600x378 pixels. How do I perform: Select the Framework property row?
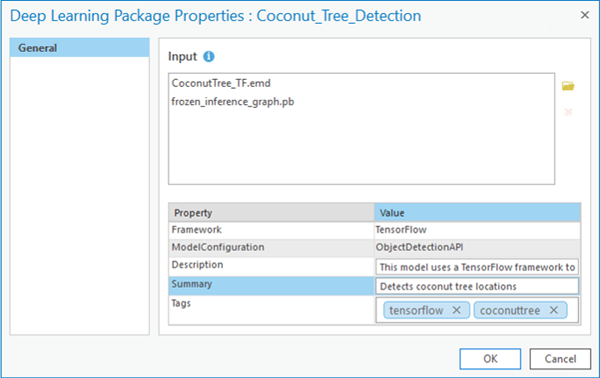tap(375, 230)
